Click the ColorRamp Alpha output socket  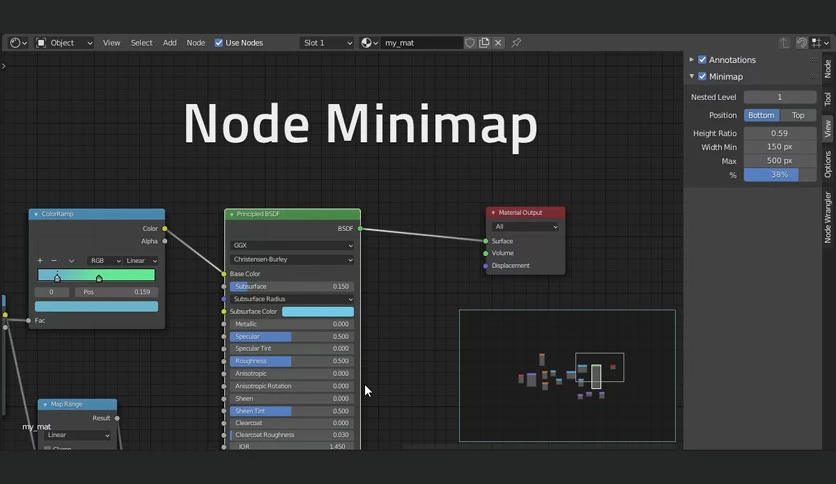(165, 241)
